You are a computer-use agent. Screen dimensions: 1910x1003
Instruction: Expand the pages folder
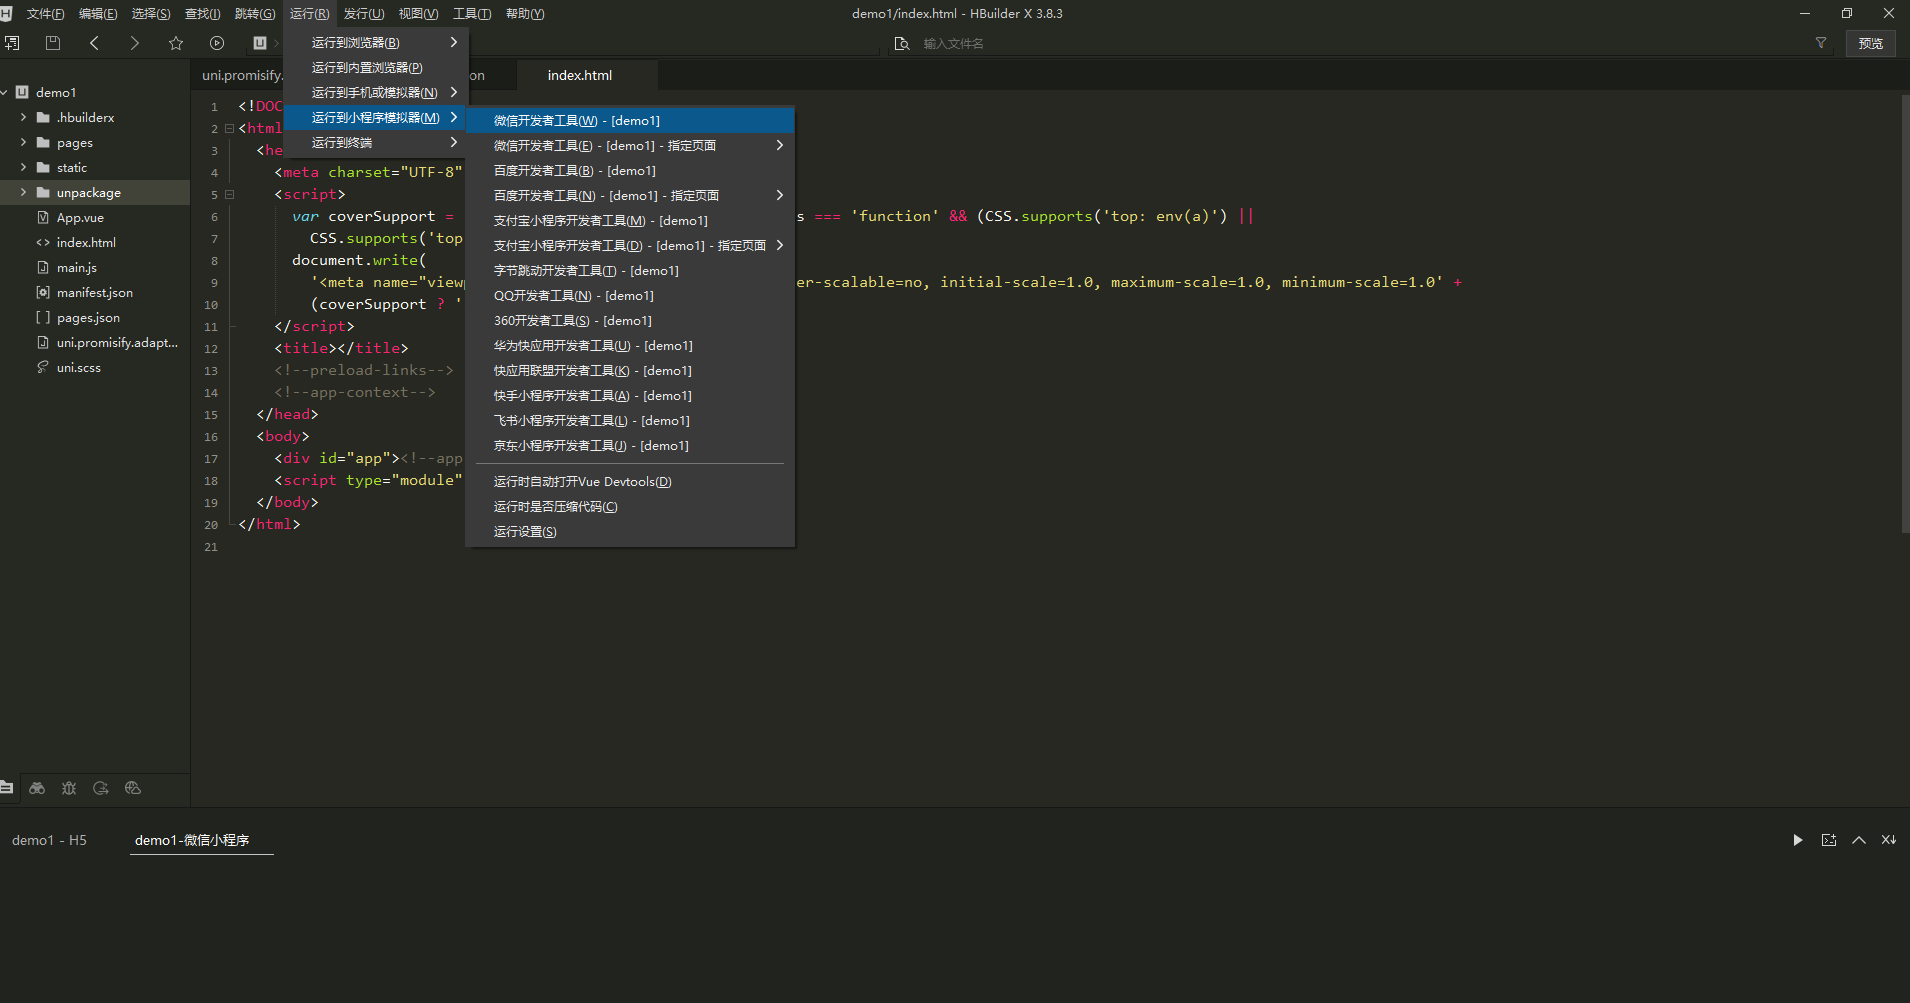(x=23, y=142)
